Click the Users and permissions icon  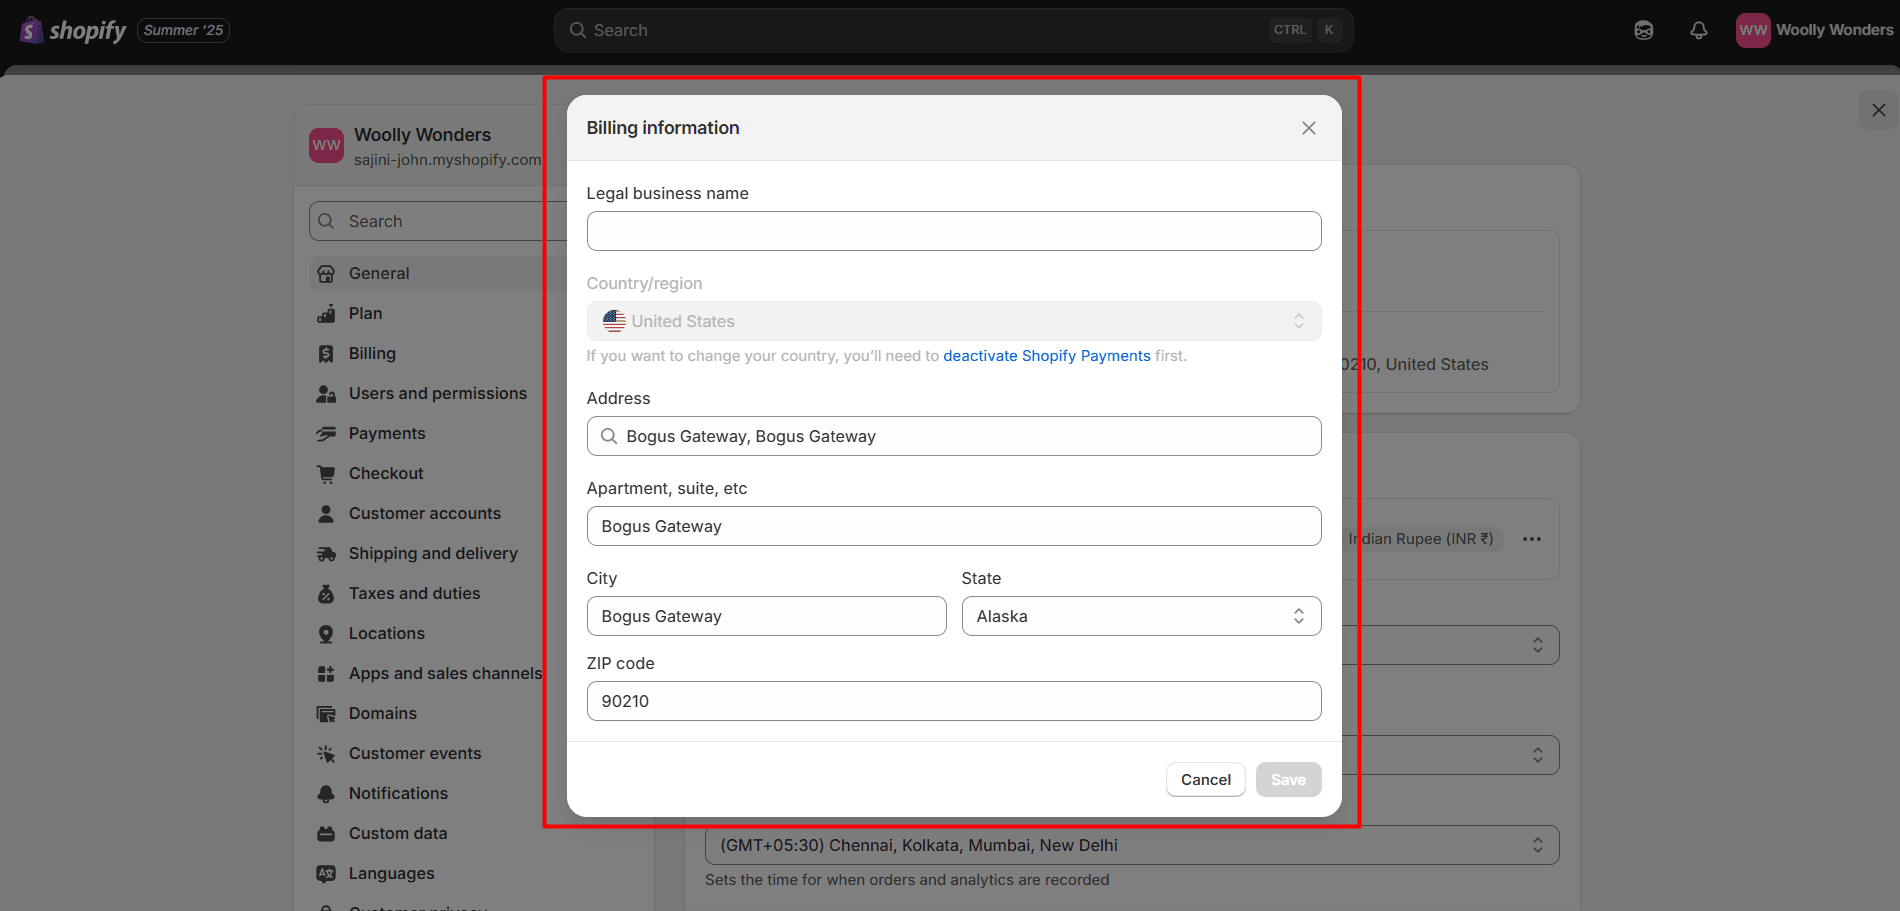pos(326,394)
